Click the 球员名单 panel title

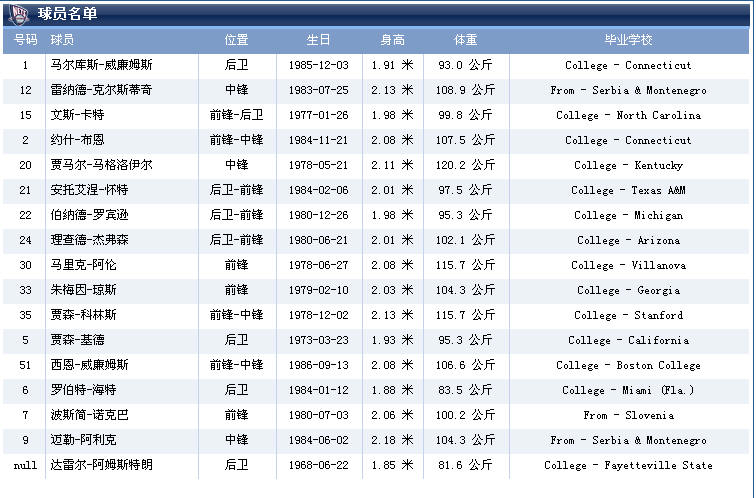(x=68, y=13)
